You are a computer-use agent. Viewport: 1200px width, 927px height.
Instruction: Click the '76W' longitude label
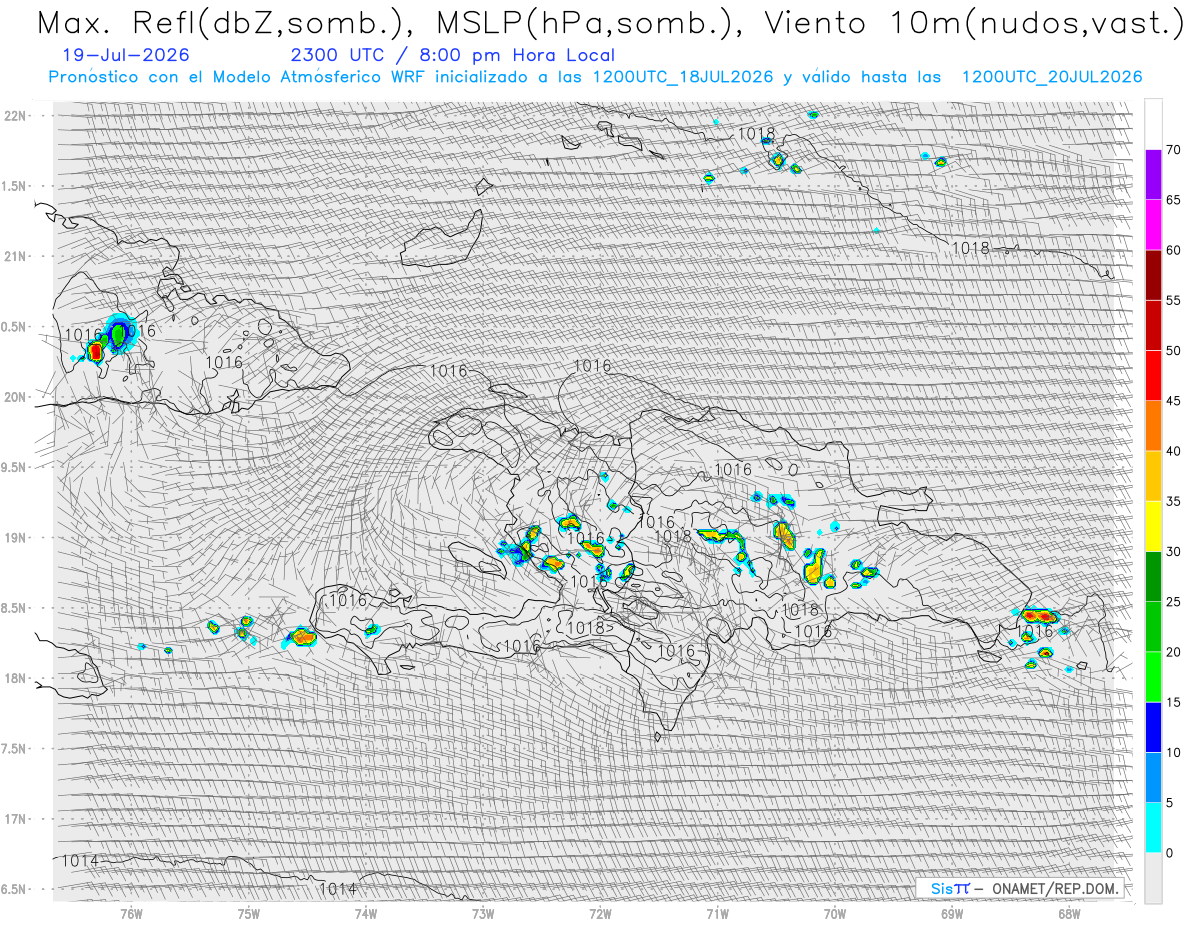coord(131,913)
